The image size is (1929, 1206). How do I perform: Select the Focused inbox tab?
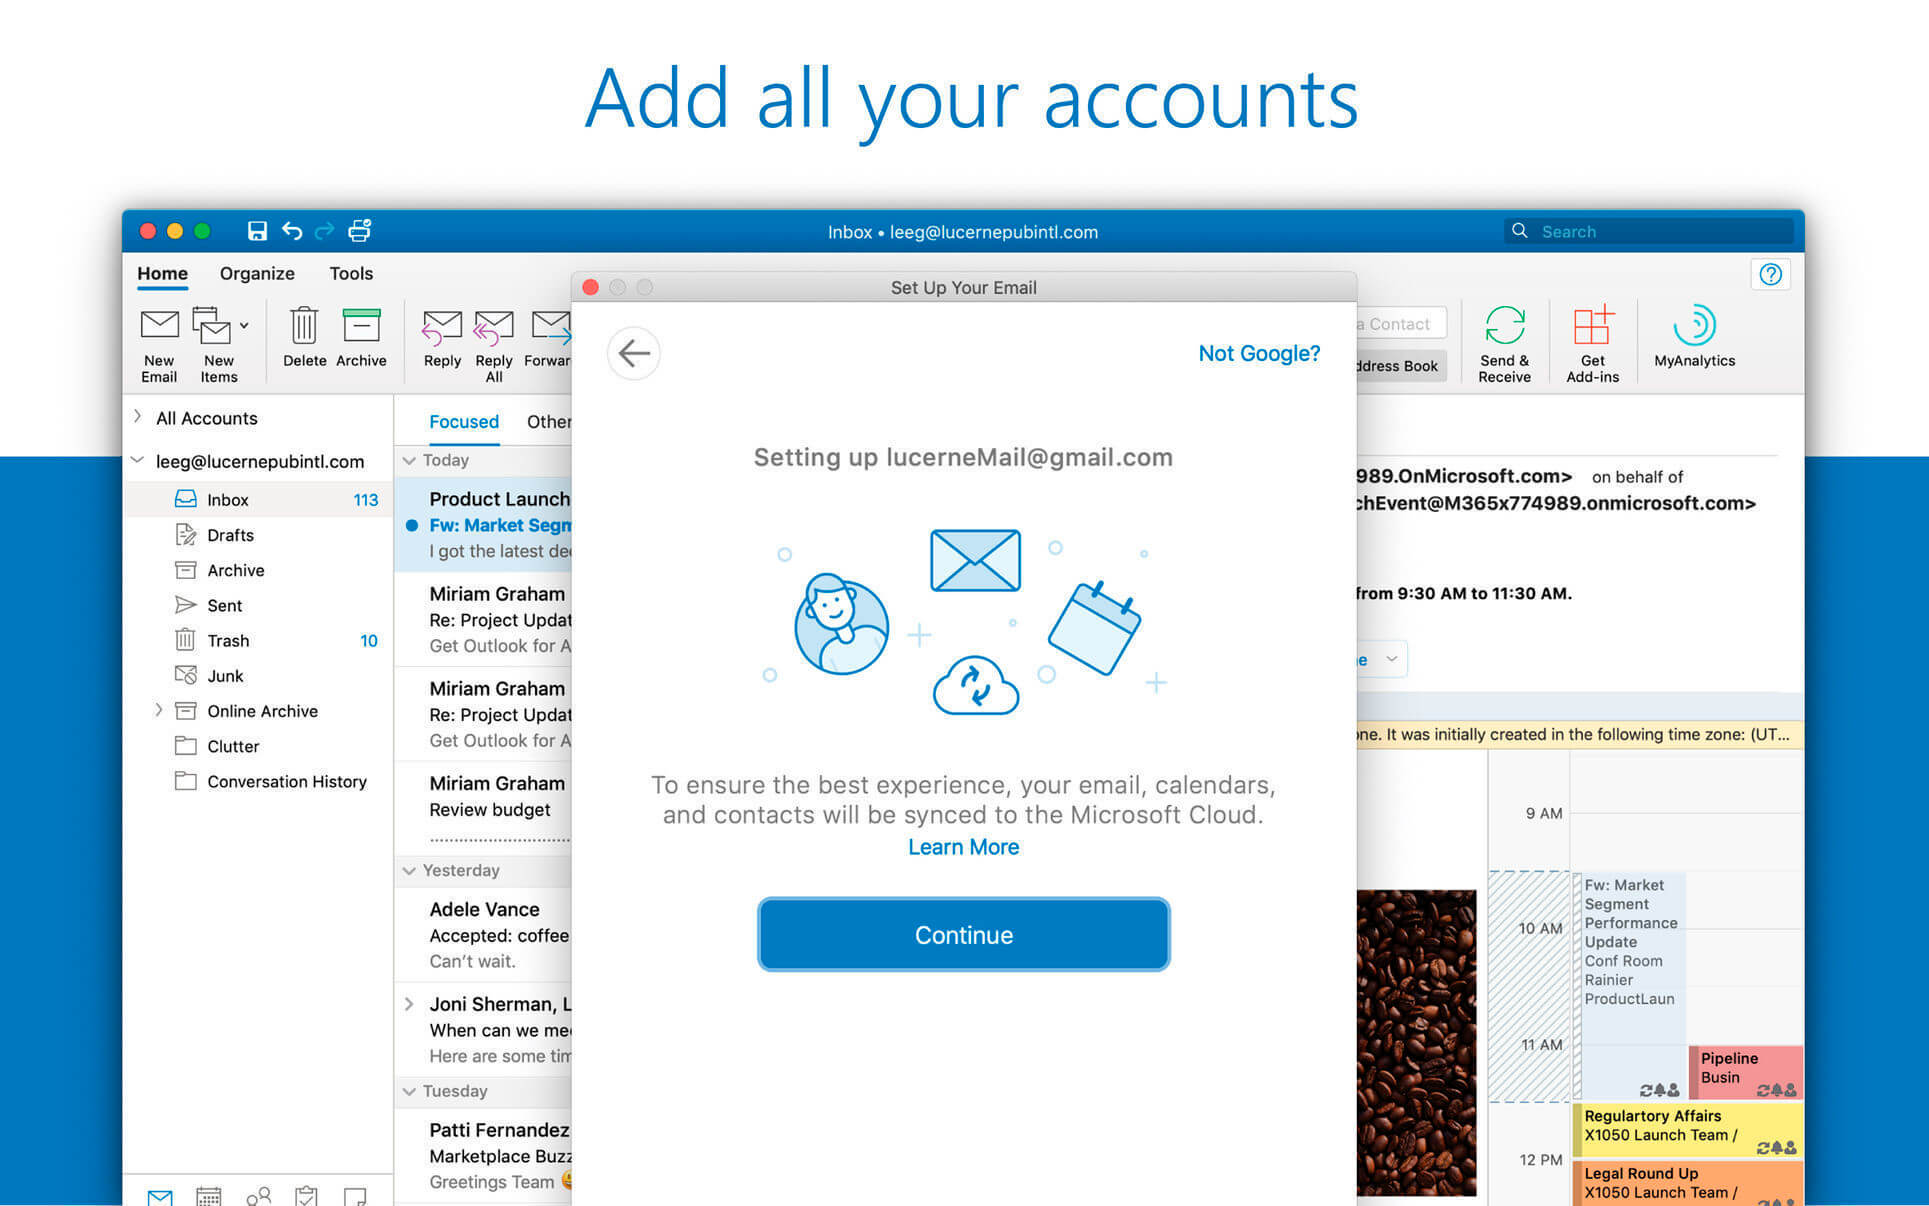point(463,421)
